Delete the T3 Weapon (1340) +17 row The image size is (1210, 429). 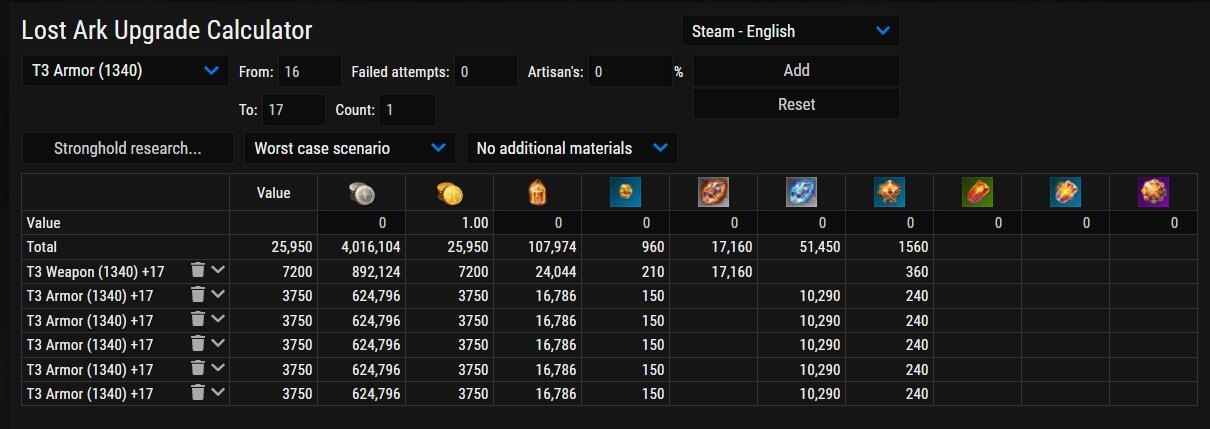coord(198,270)
